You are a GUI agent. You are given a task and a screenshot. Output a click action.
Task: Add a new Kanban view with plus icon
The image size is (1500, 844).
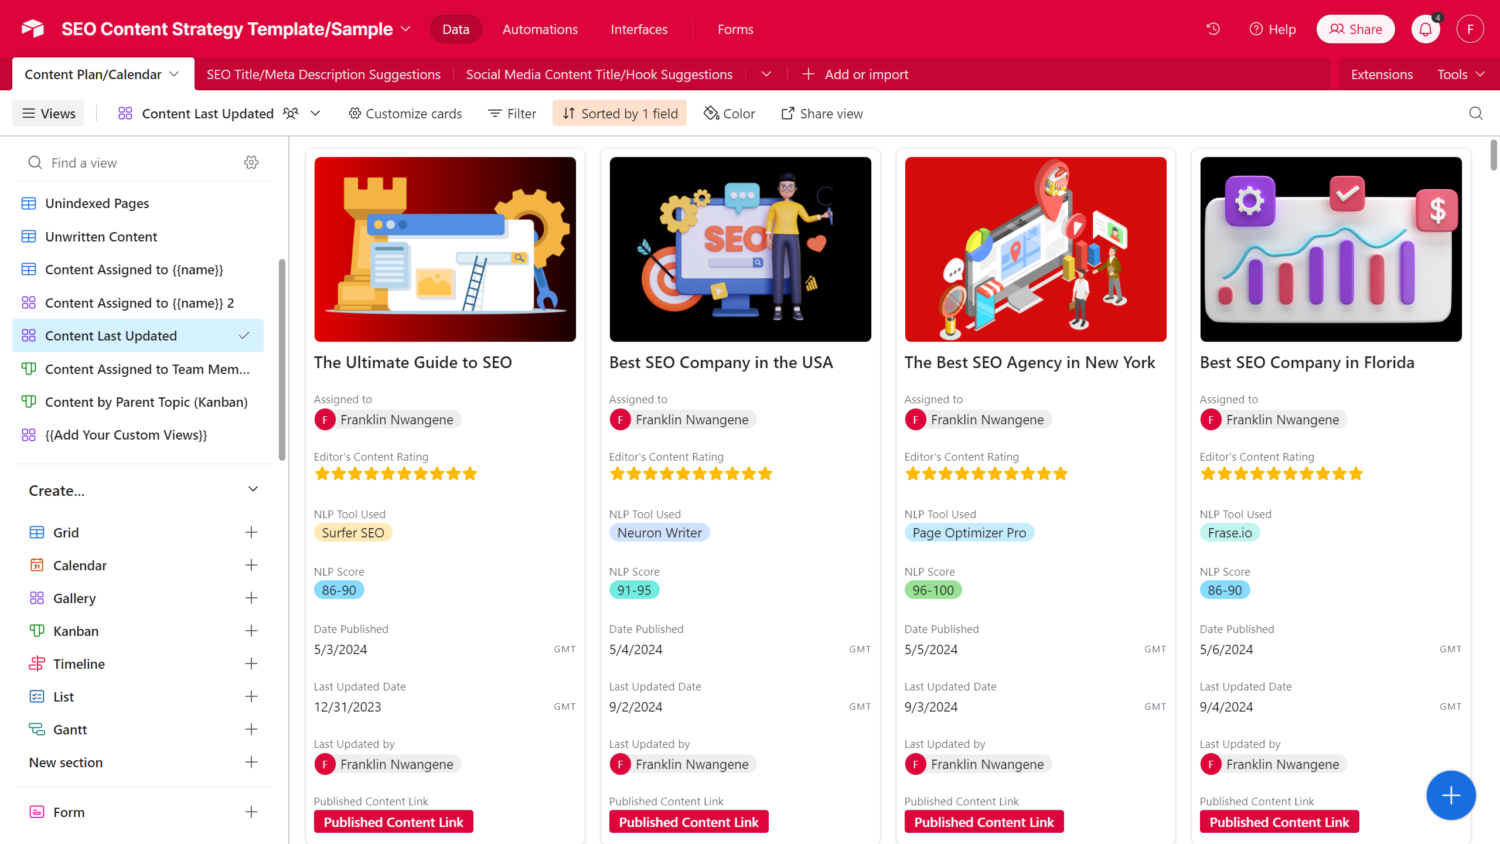click(251, 631)
